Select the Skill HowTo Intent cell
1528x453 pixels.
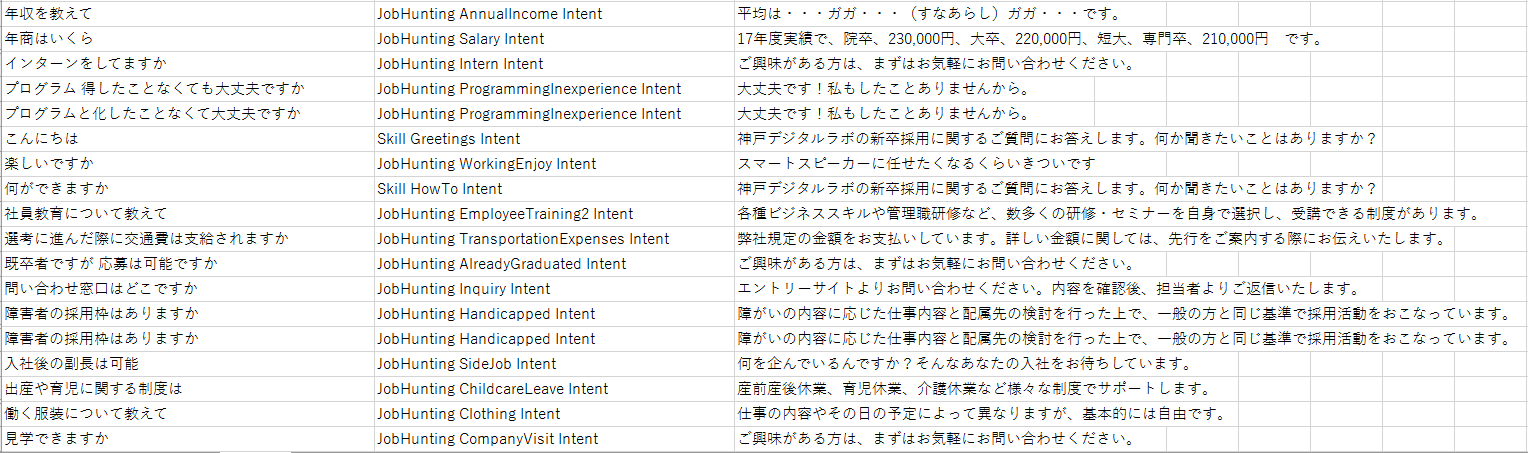coord(554,189)
